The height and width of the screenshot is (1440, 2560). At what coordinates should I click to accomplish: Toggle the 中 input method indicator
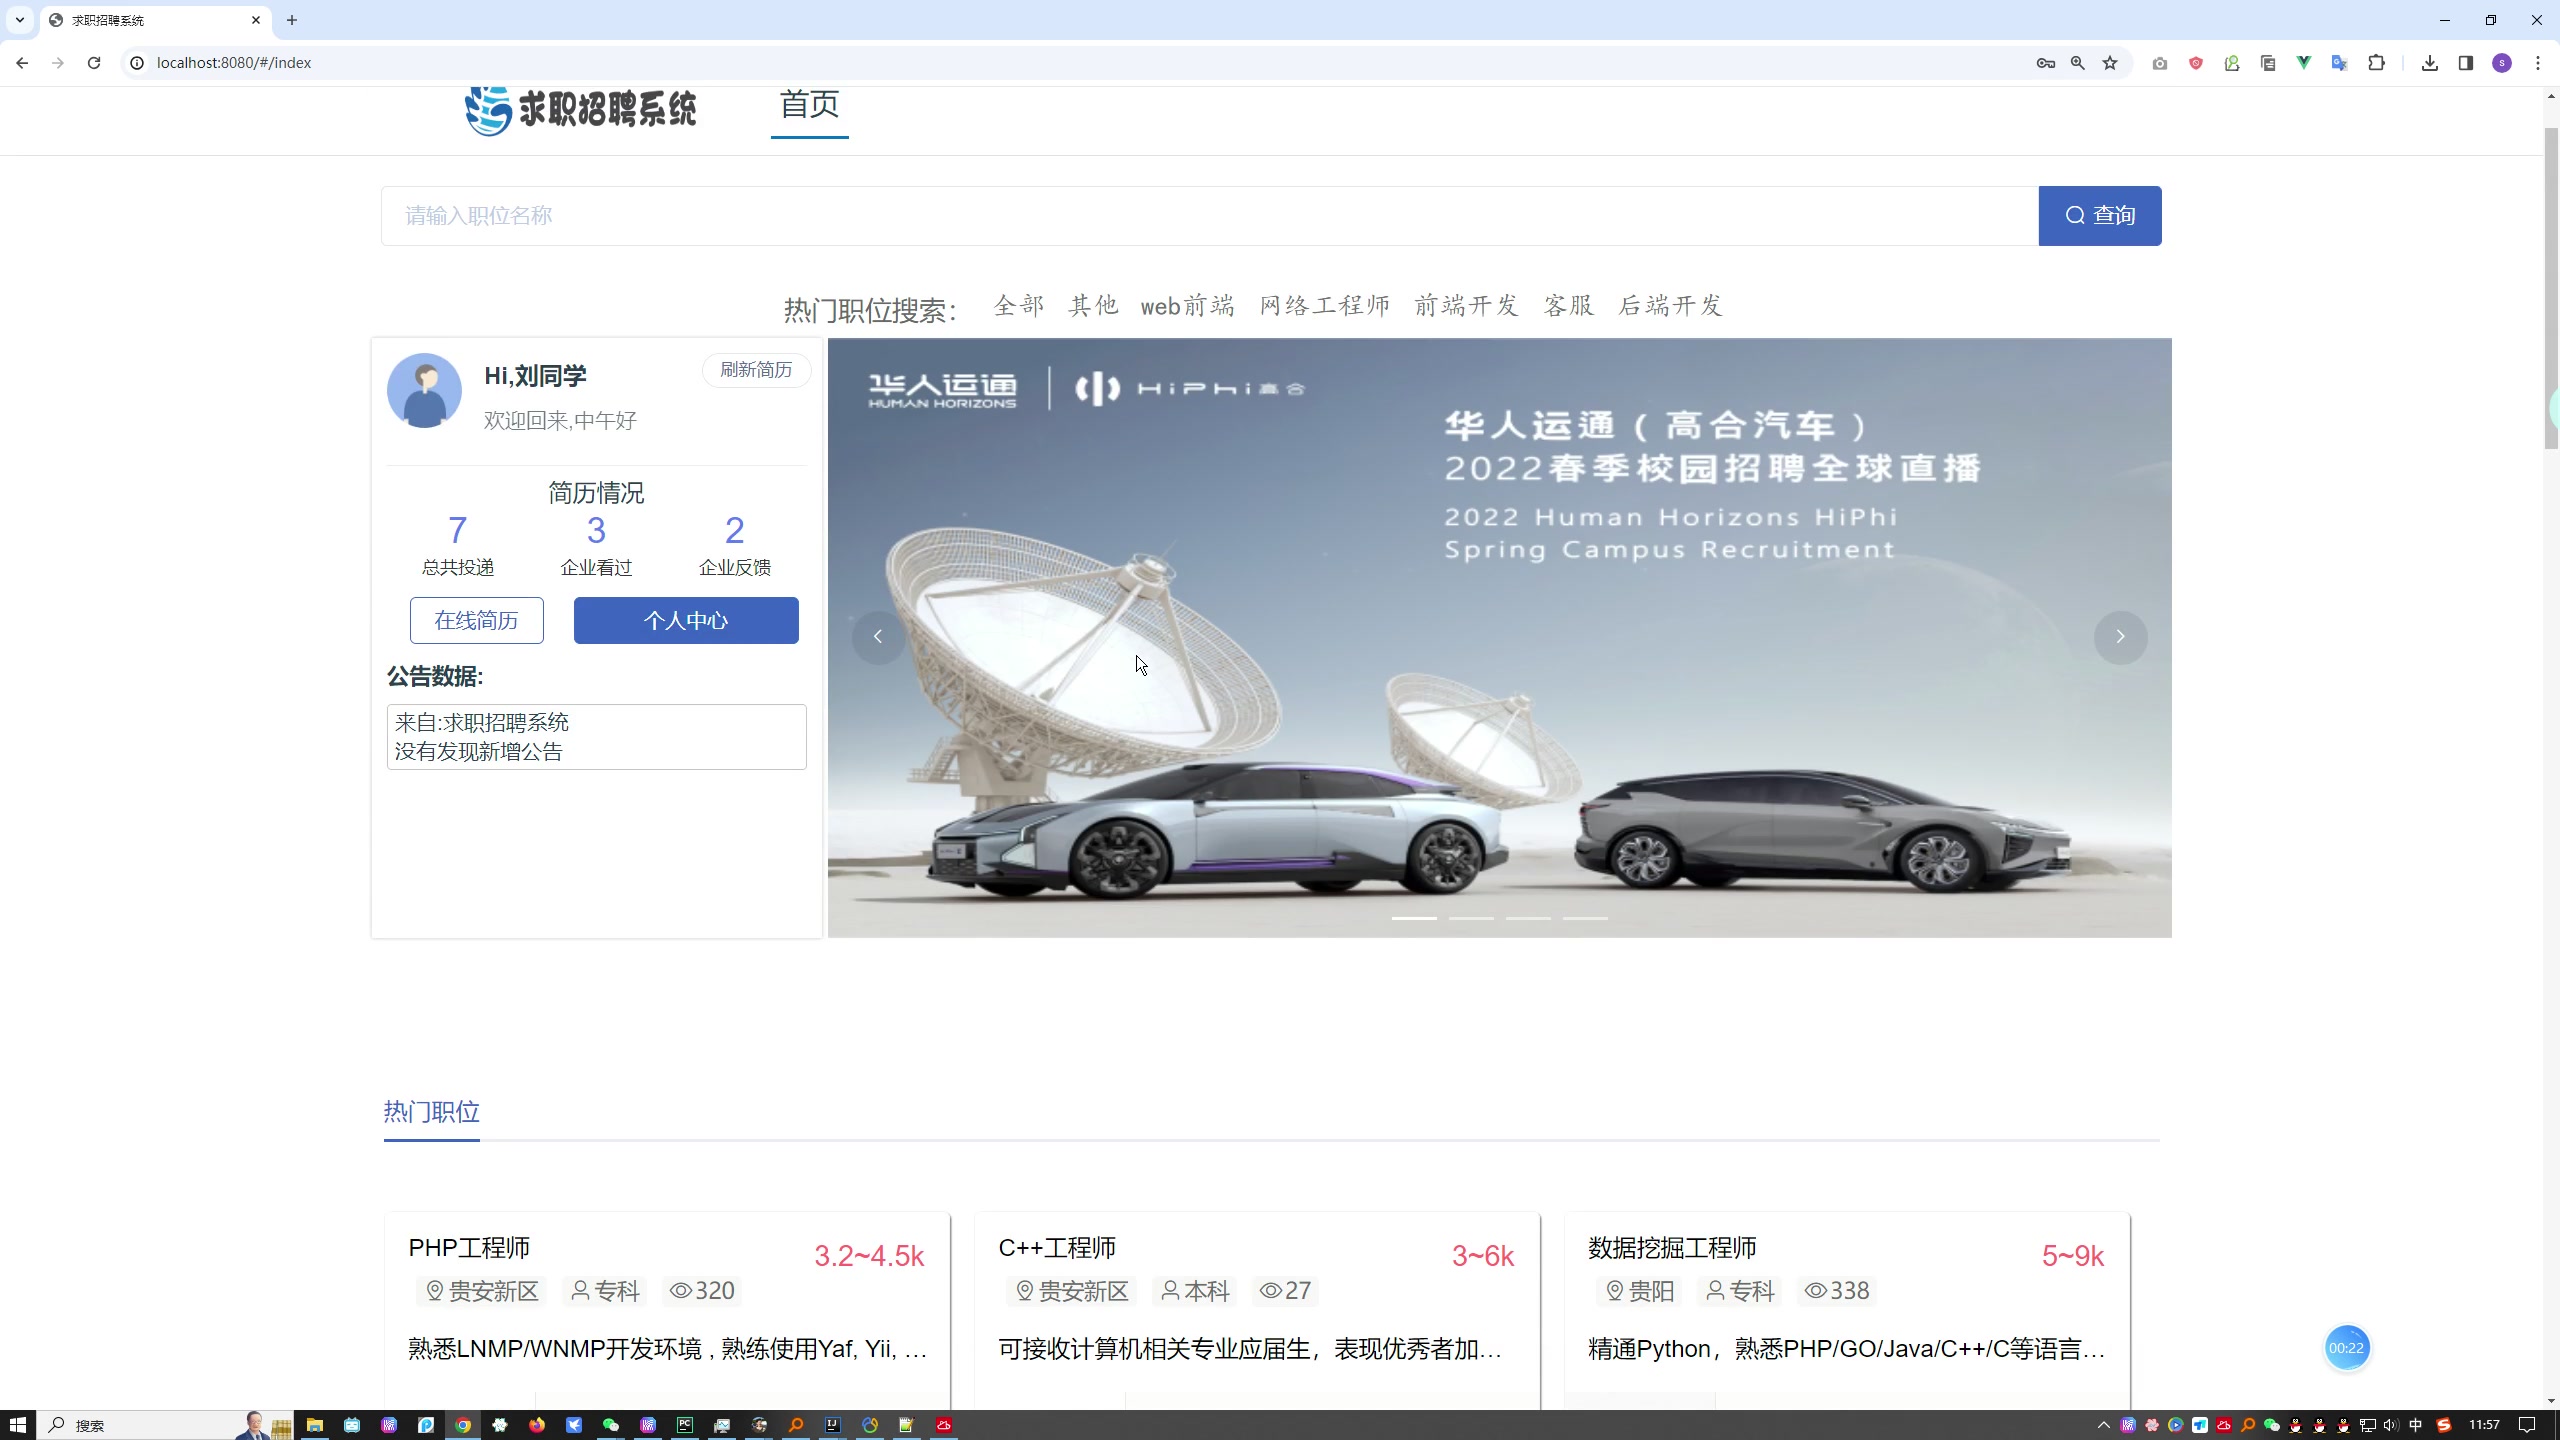coord(2416,1425)
